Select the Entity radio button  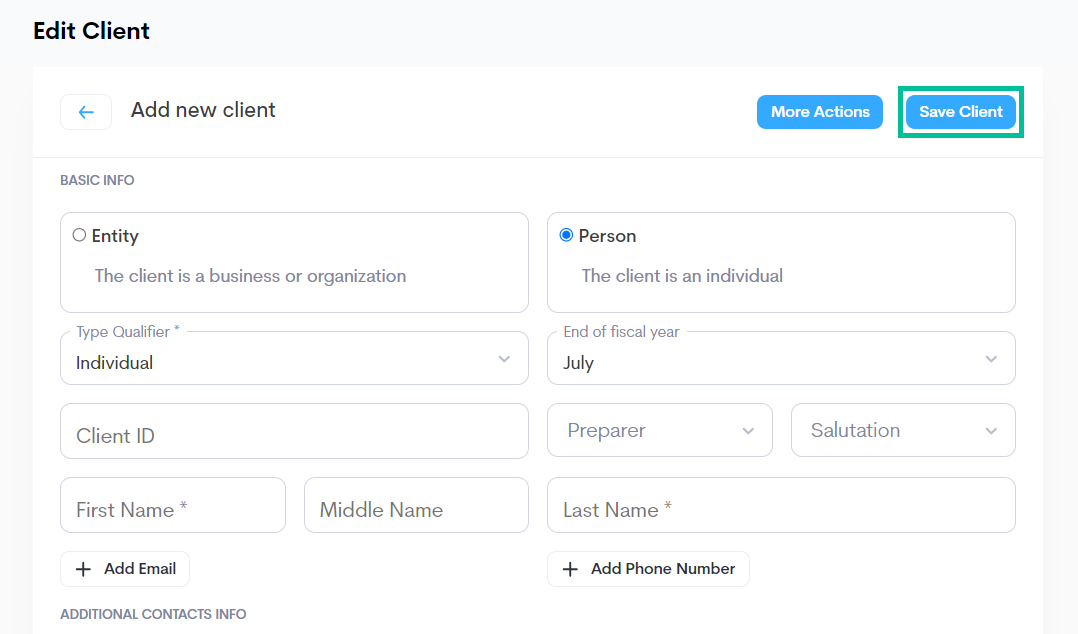tap(79, 235)
